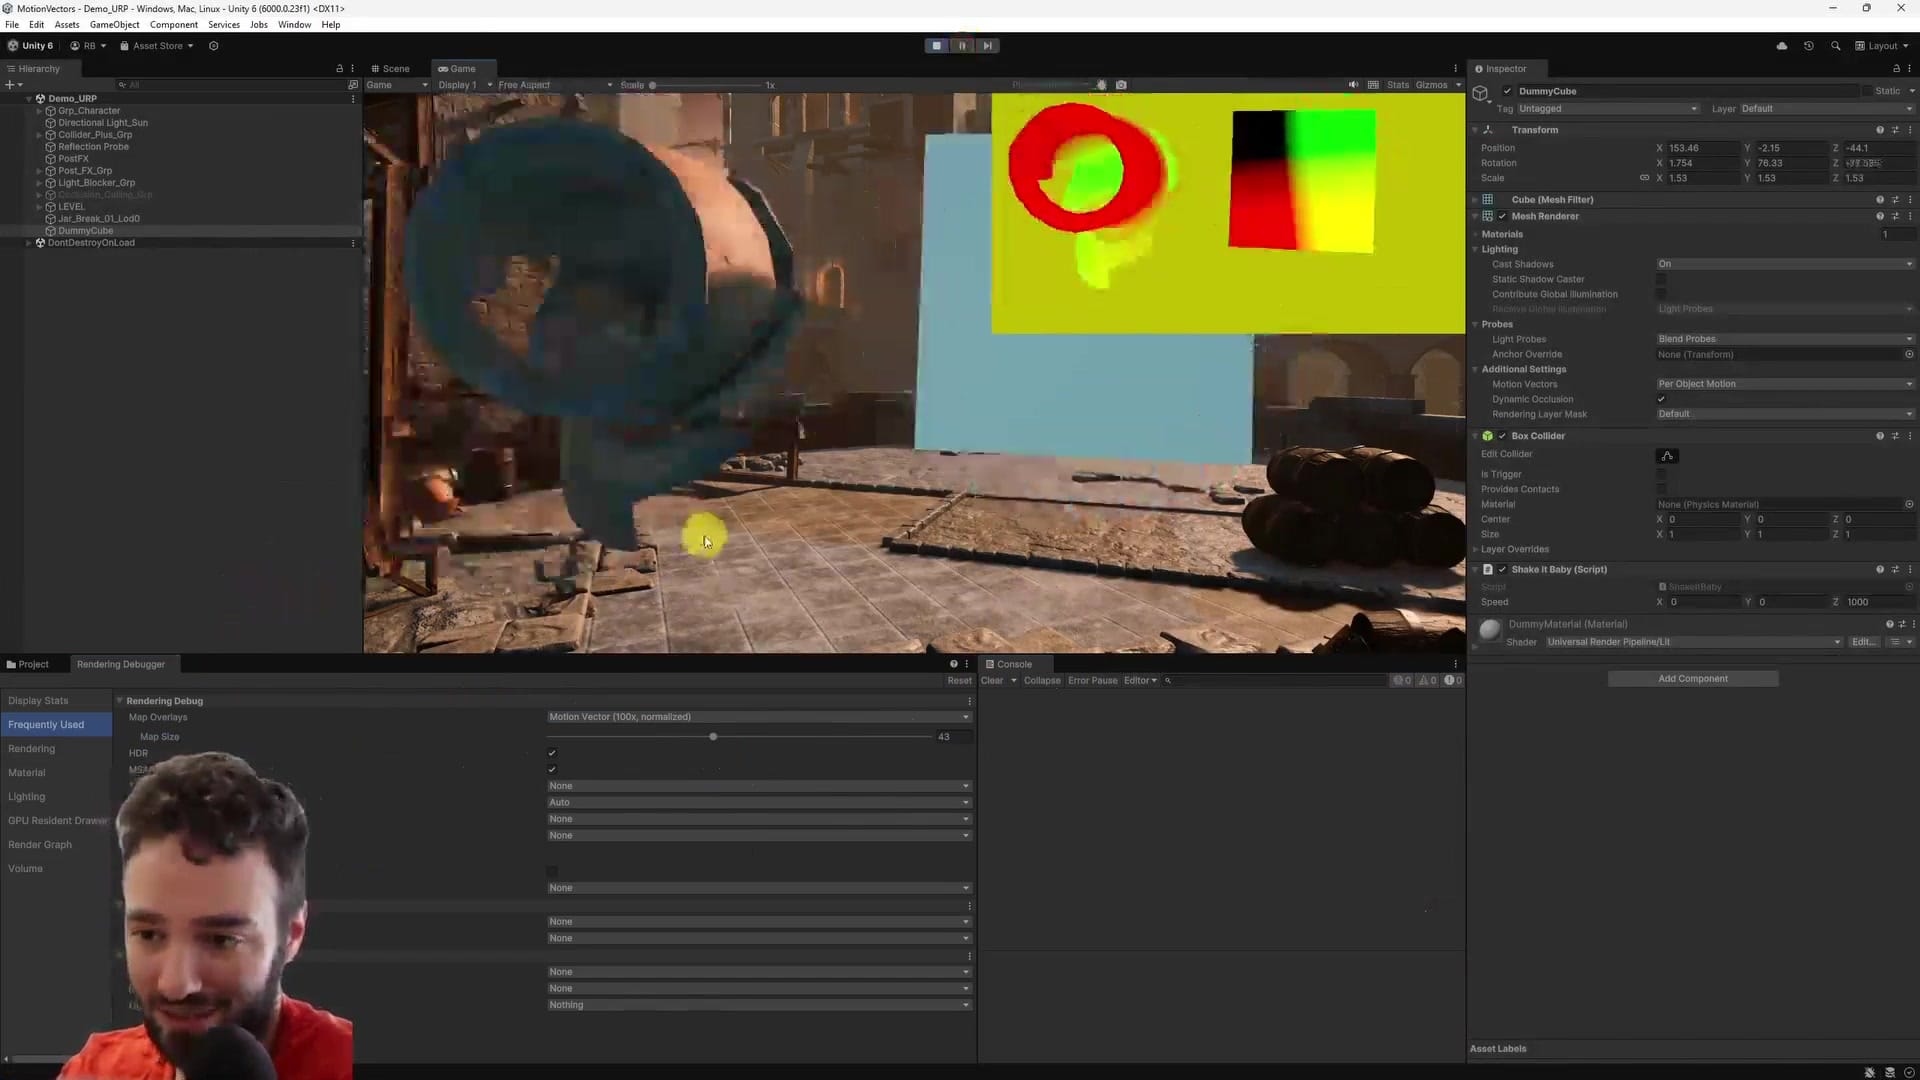
Task: Switch to the Scene tab
Action: coord(390,68)
